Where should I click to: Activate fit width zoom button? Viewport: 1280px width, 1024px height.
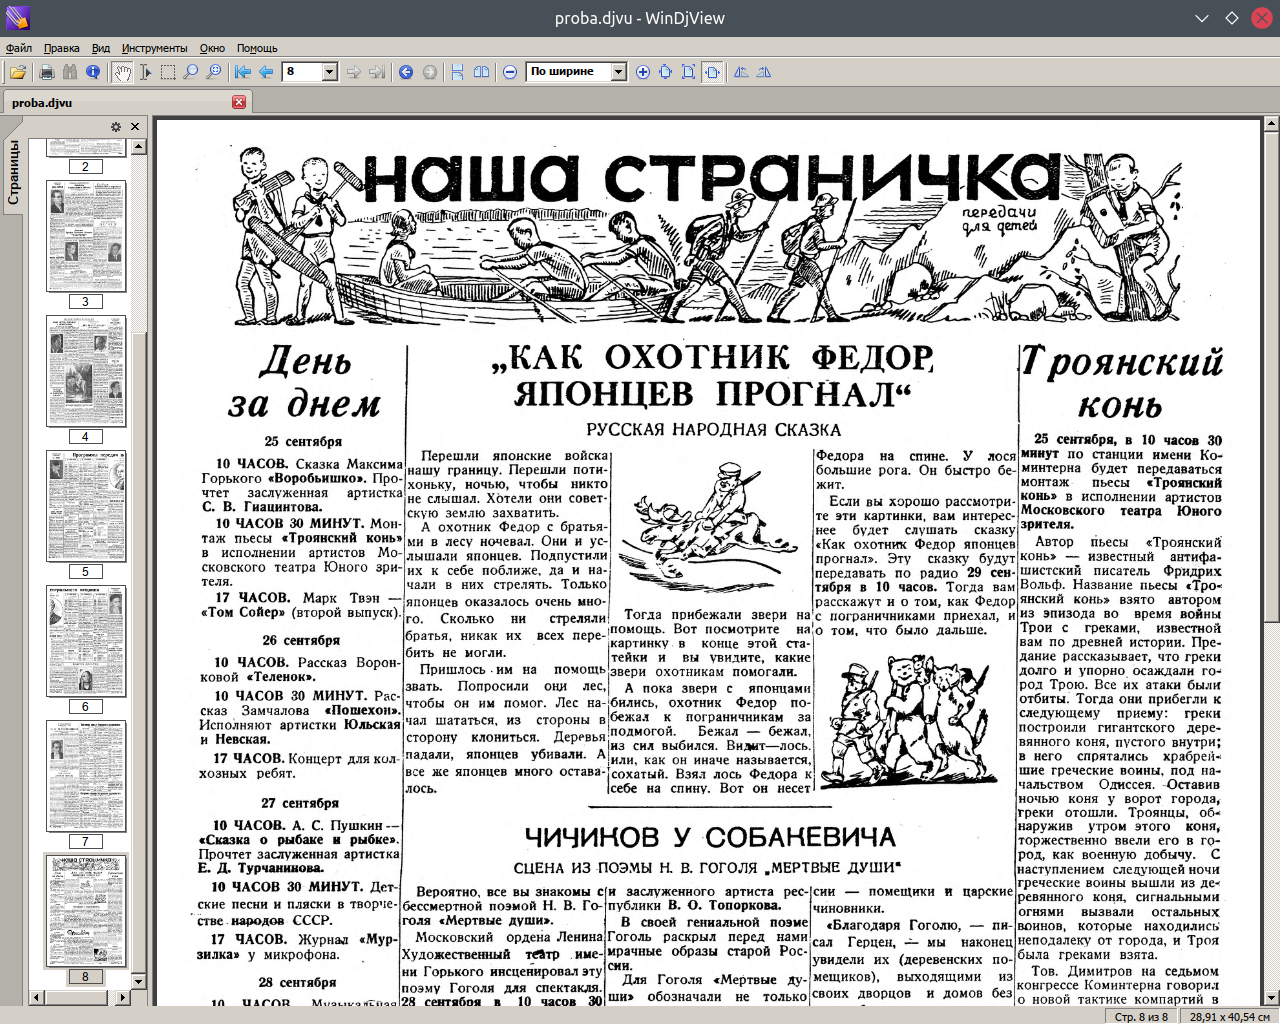tap(712, 72)
